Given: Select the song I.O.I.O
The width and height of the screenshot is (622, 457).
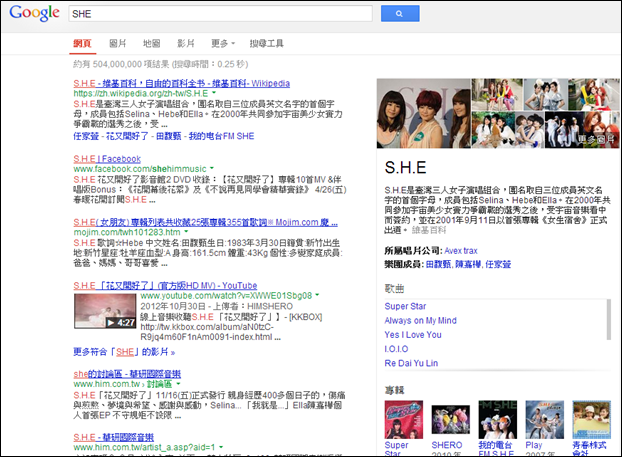Looking at the screenshot, I should pyautogui.click(x=396, y=349).
